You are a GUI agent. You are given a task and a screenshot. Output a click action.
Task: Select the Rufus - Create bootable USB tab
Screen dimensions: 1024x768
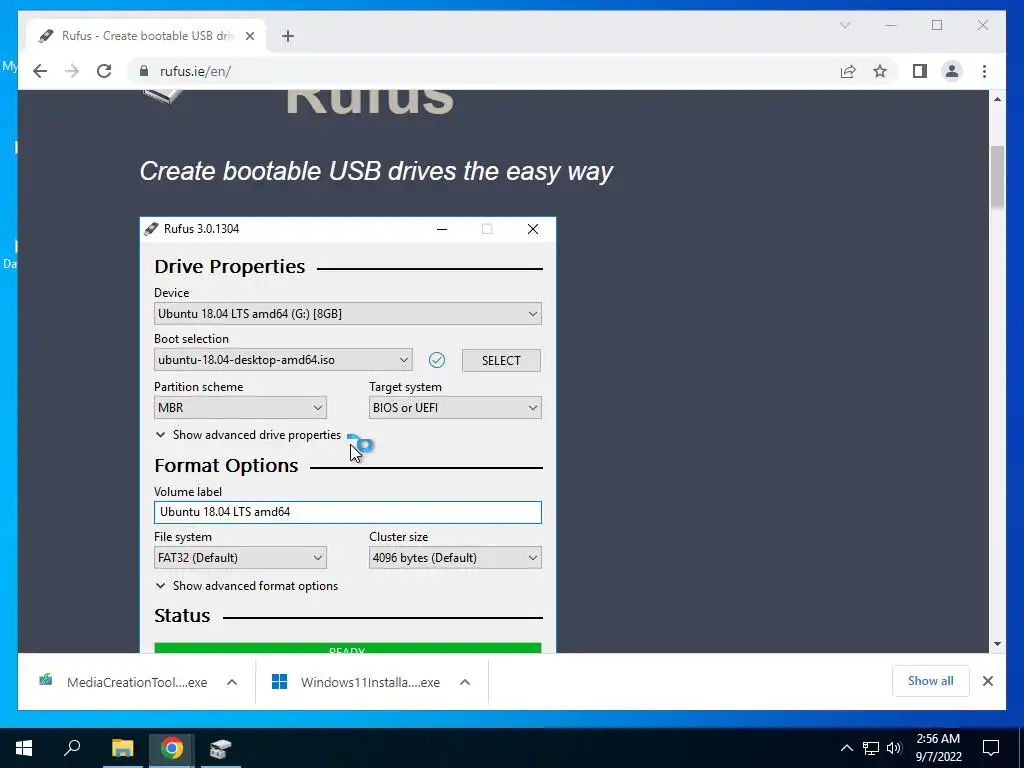[x=146, y=36]
